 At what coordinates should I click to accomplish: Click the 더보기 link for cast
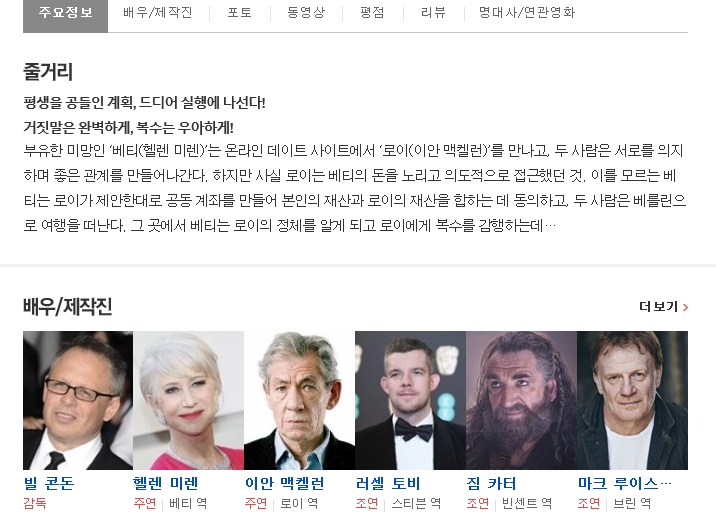[658, 307]
